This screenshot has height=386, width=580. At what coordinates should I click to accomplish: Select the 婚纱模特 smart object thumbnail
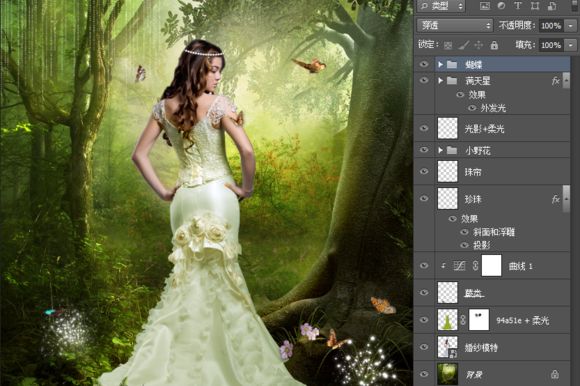pyautogui.click(x=448, y=347)
